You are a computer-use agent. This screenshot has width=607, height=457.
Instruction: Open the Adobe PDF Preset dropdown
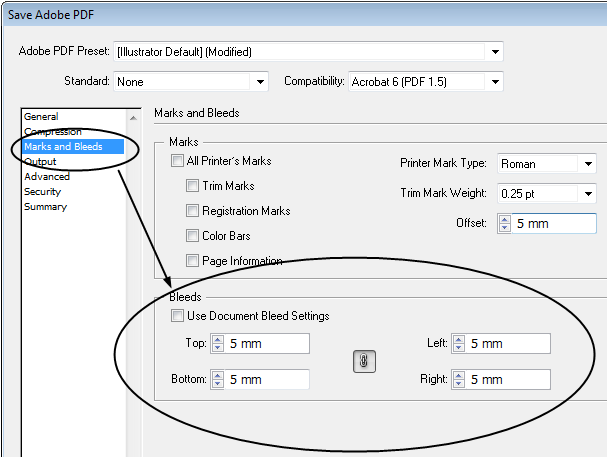click(308, 51)
